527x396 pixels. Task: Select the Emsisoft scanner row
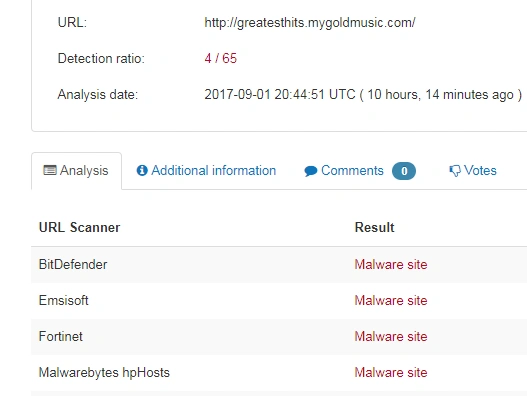[x=279, y=301]
